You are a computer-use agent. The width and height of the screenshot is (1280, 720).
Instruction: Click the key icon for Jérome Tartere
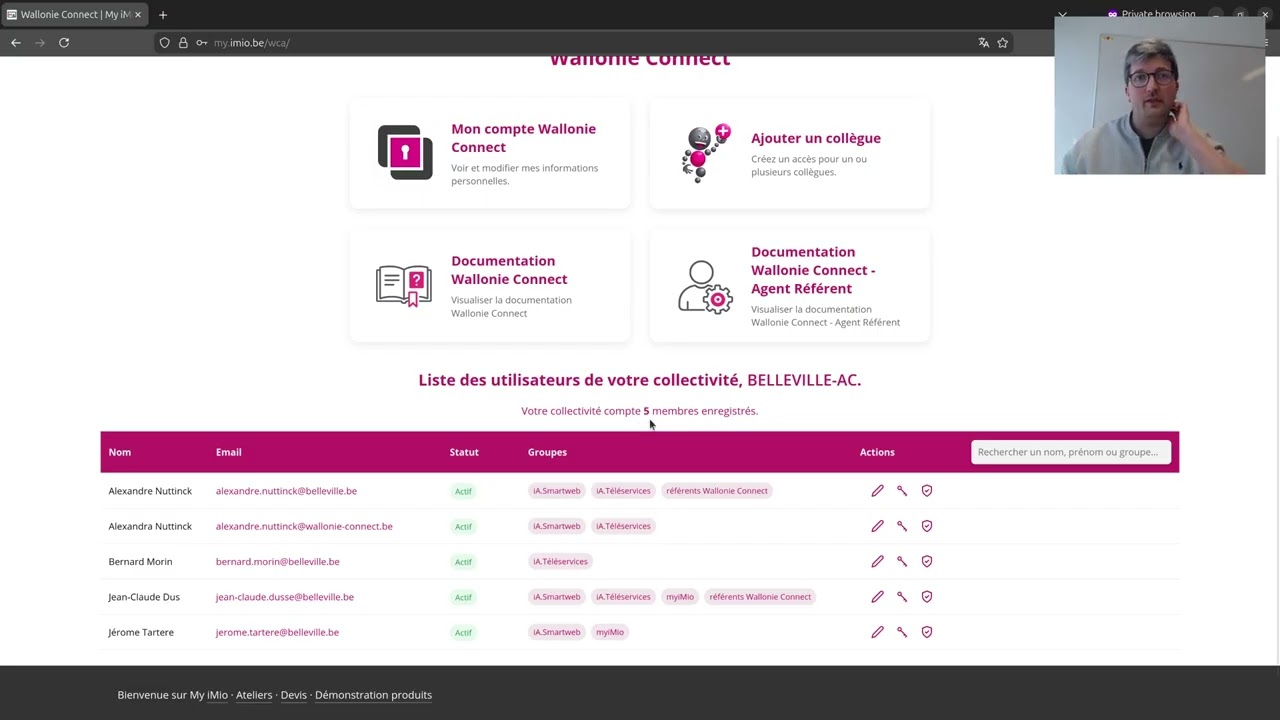902,632
